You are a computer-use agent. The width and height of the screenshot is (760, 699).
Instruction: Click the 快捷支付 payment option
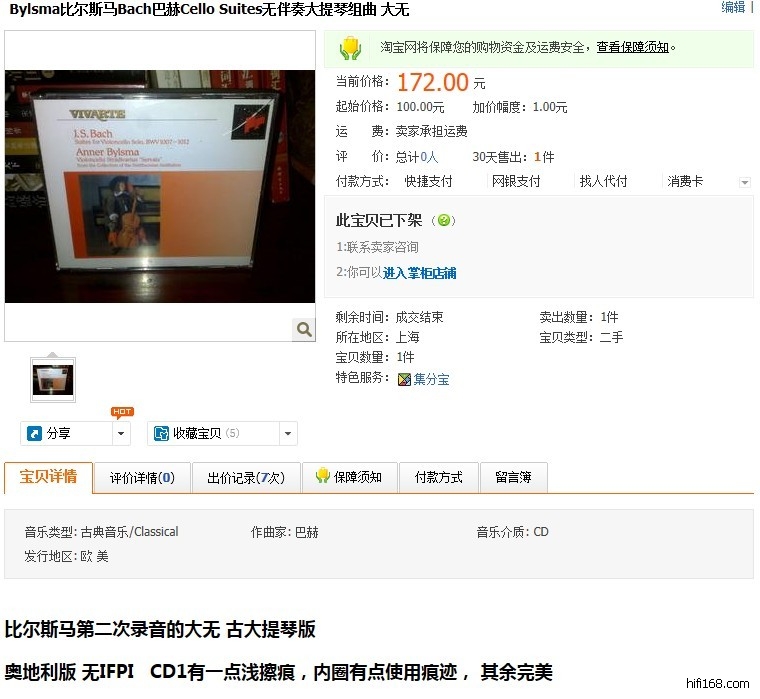coord(428,181)
